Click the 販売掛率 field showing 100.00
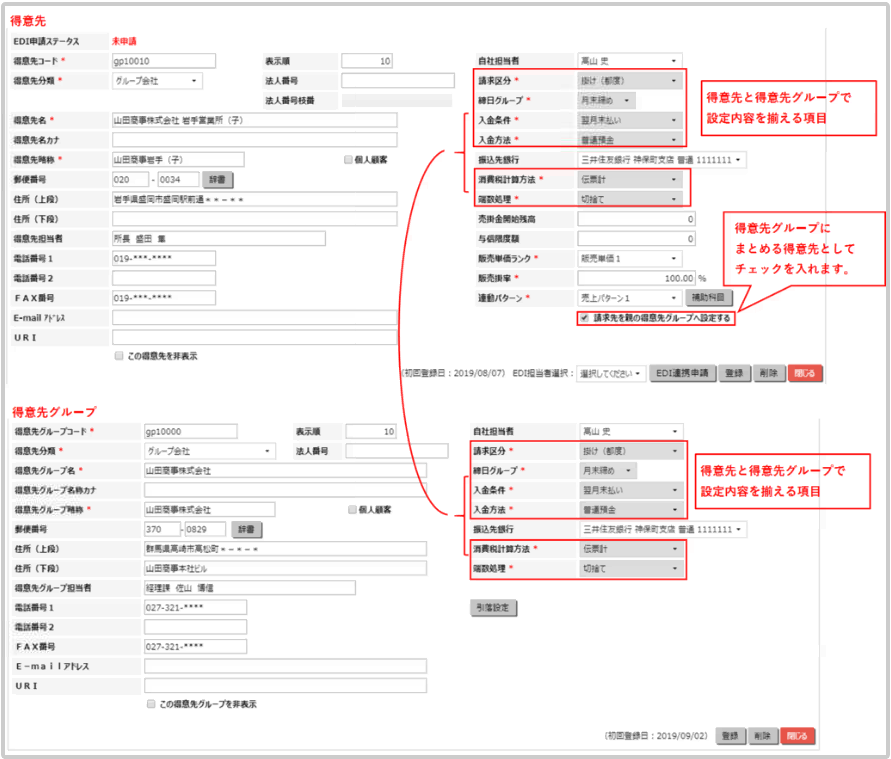The height and width of the screenshot is (759, 891). [x=636, y=278]
